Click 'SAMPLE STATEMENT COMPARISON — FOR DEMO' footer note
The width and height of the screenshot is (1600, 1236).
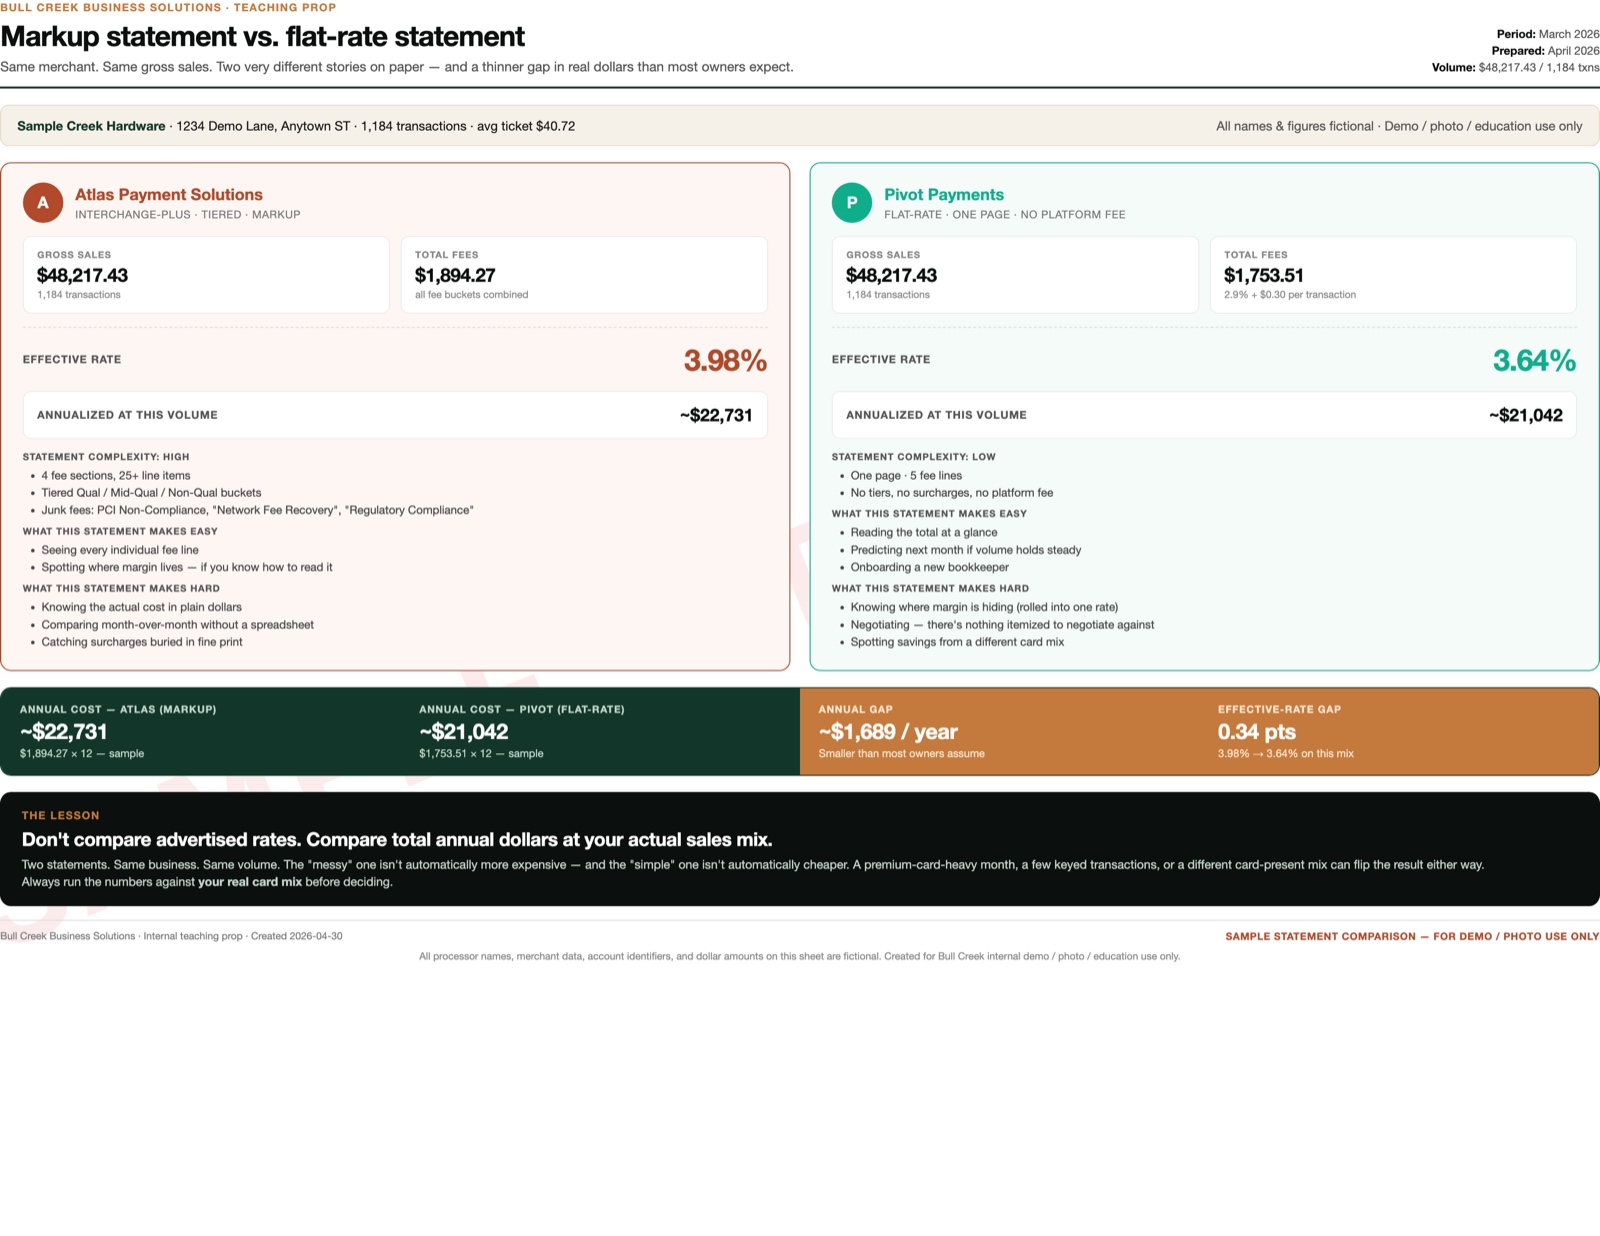tap(1412, 937)
